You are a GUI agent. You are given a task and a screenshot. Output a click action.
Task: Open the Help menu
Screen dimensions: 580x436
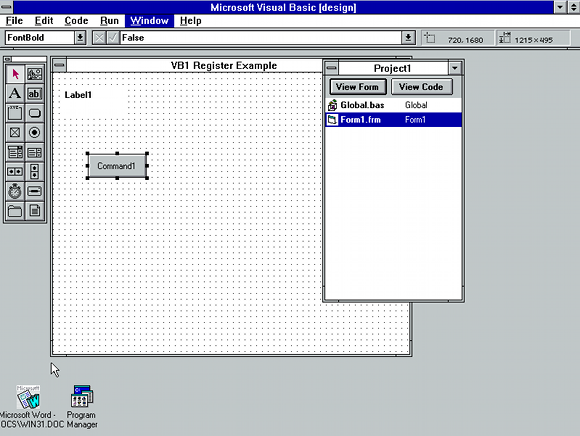[190, 21]
